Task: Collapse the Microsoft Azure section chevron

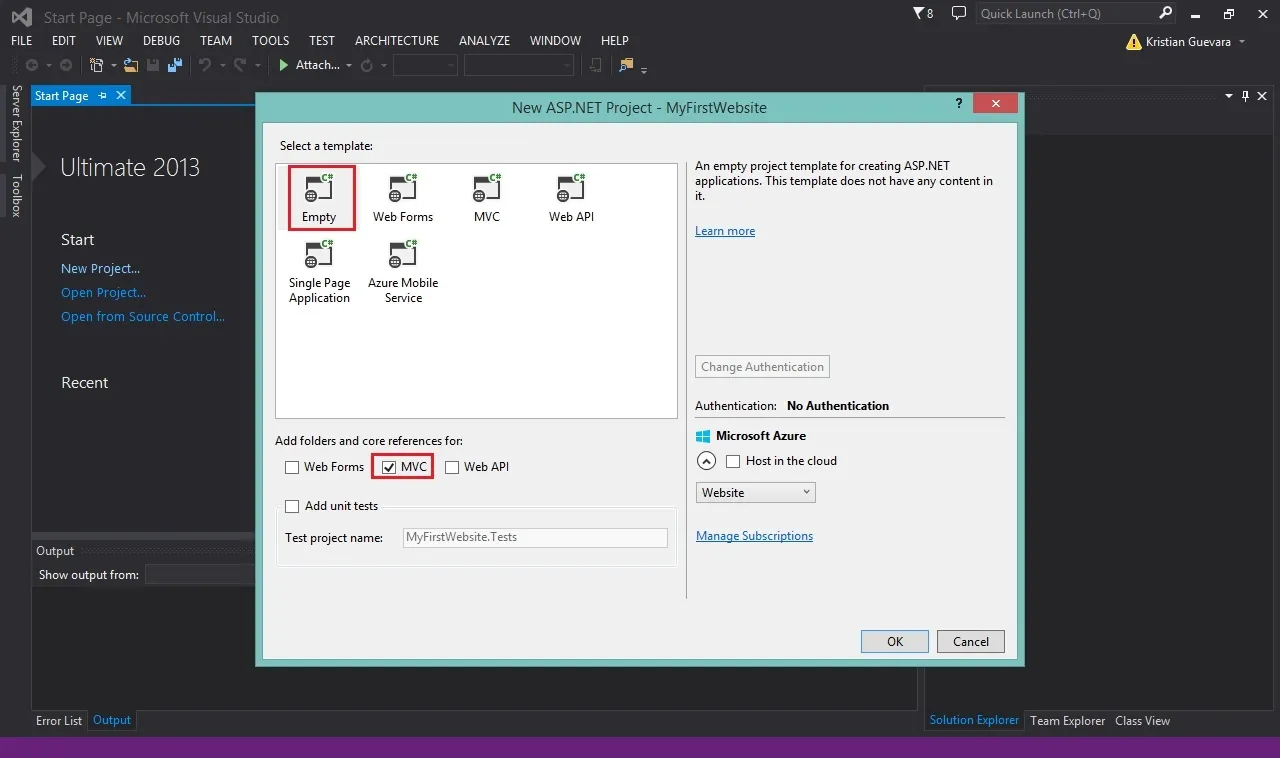Action: click(x=706, y=461)
